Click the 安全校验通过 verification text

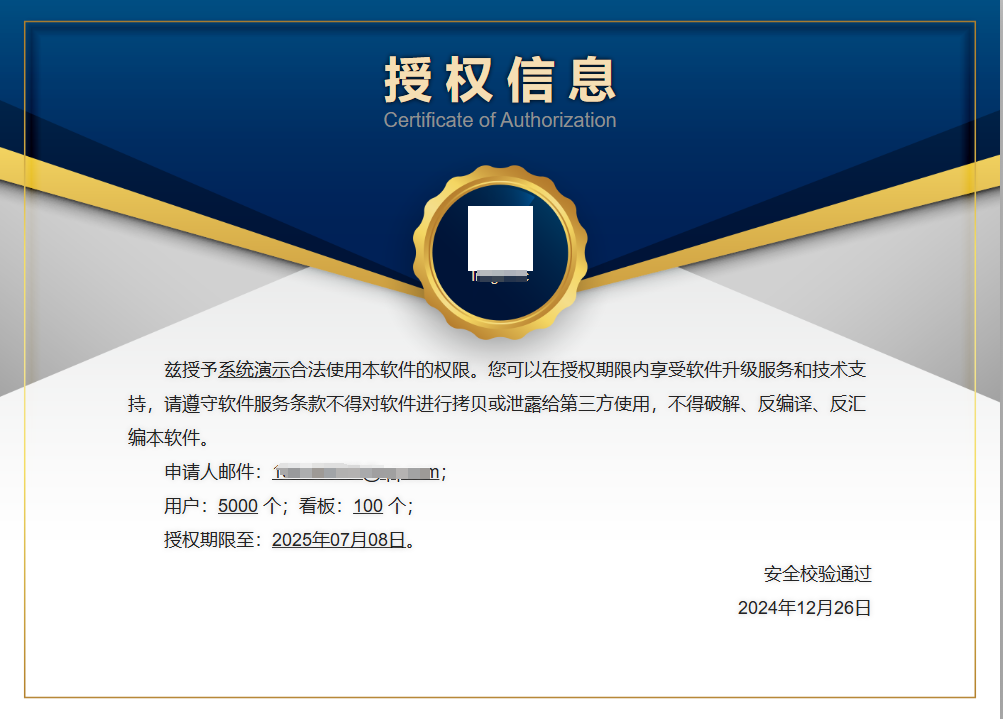tap(817, 574)
